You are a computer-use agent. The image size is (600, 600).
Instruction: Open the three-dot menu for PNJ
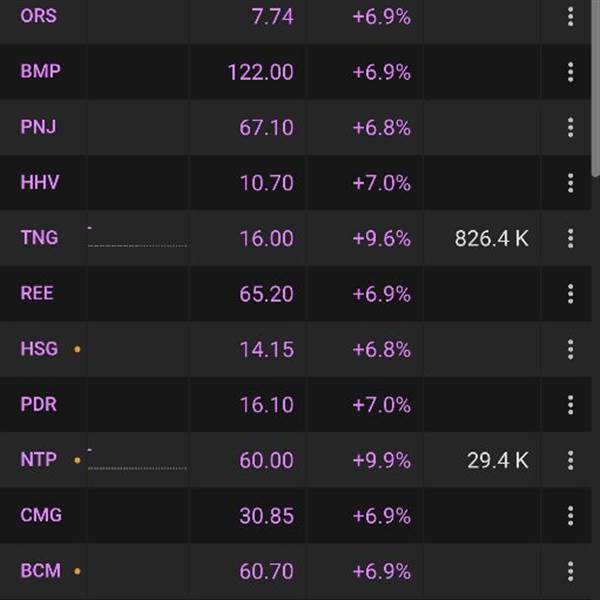click(570, 127)
